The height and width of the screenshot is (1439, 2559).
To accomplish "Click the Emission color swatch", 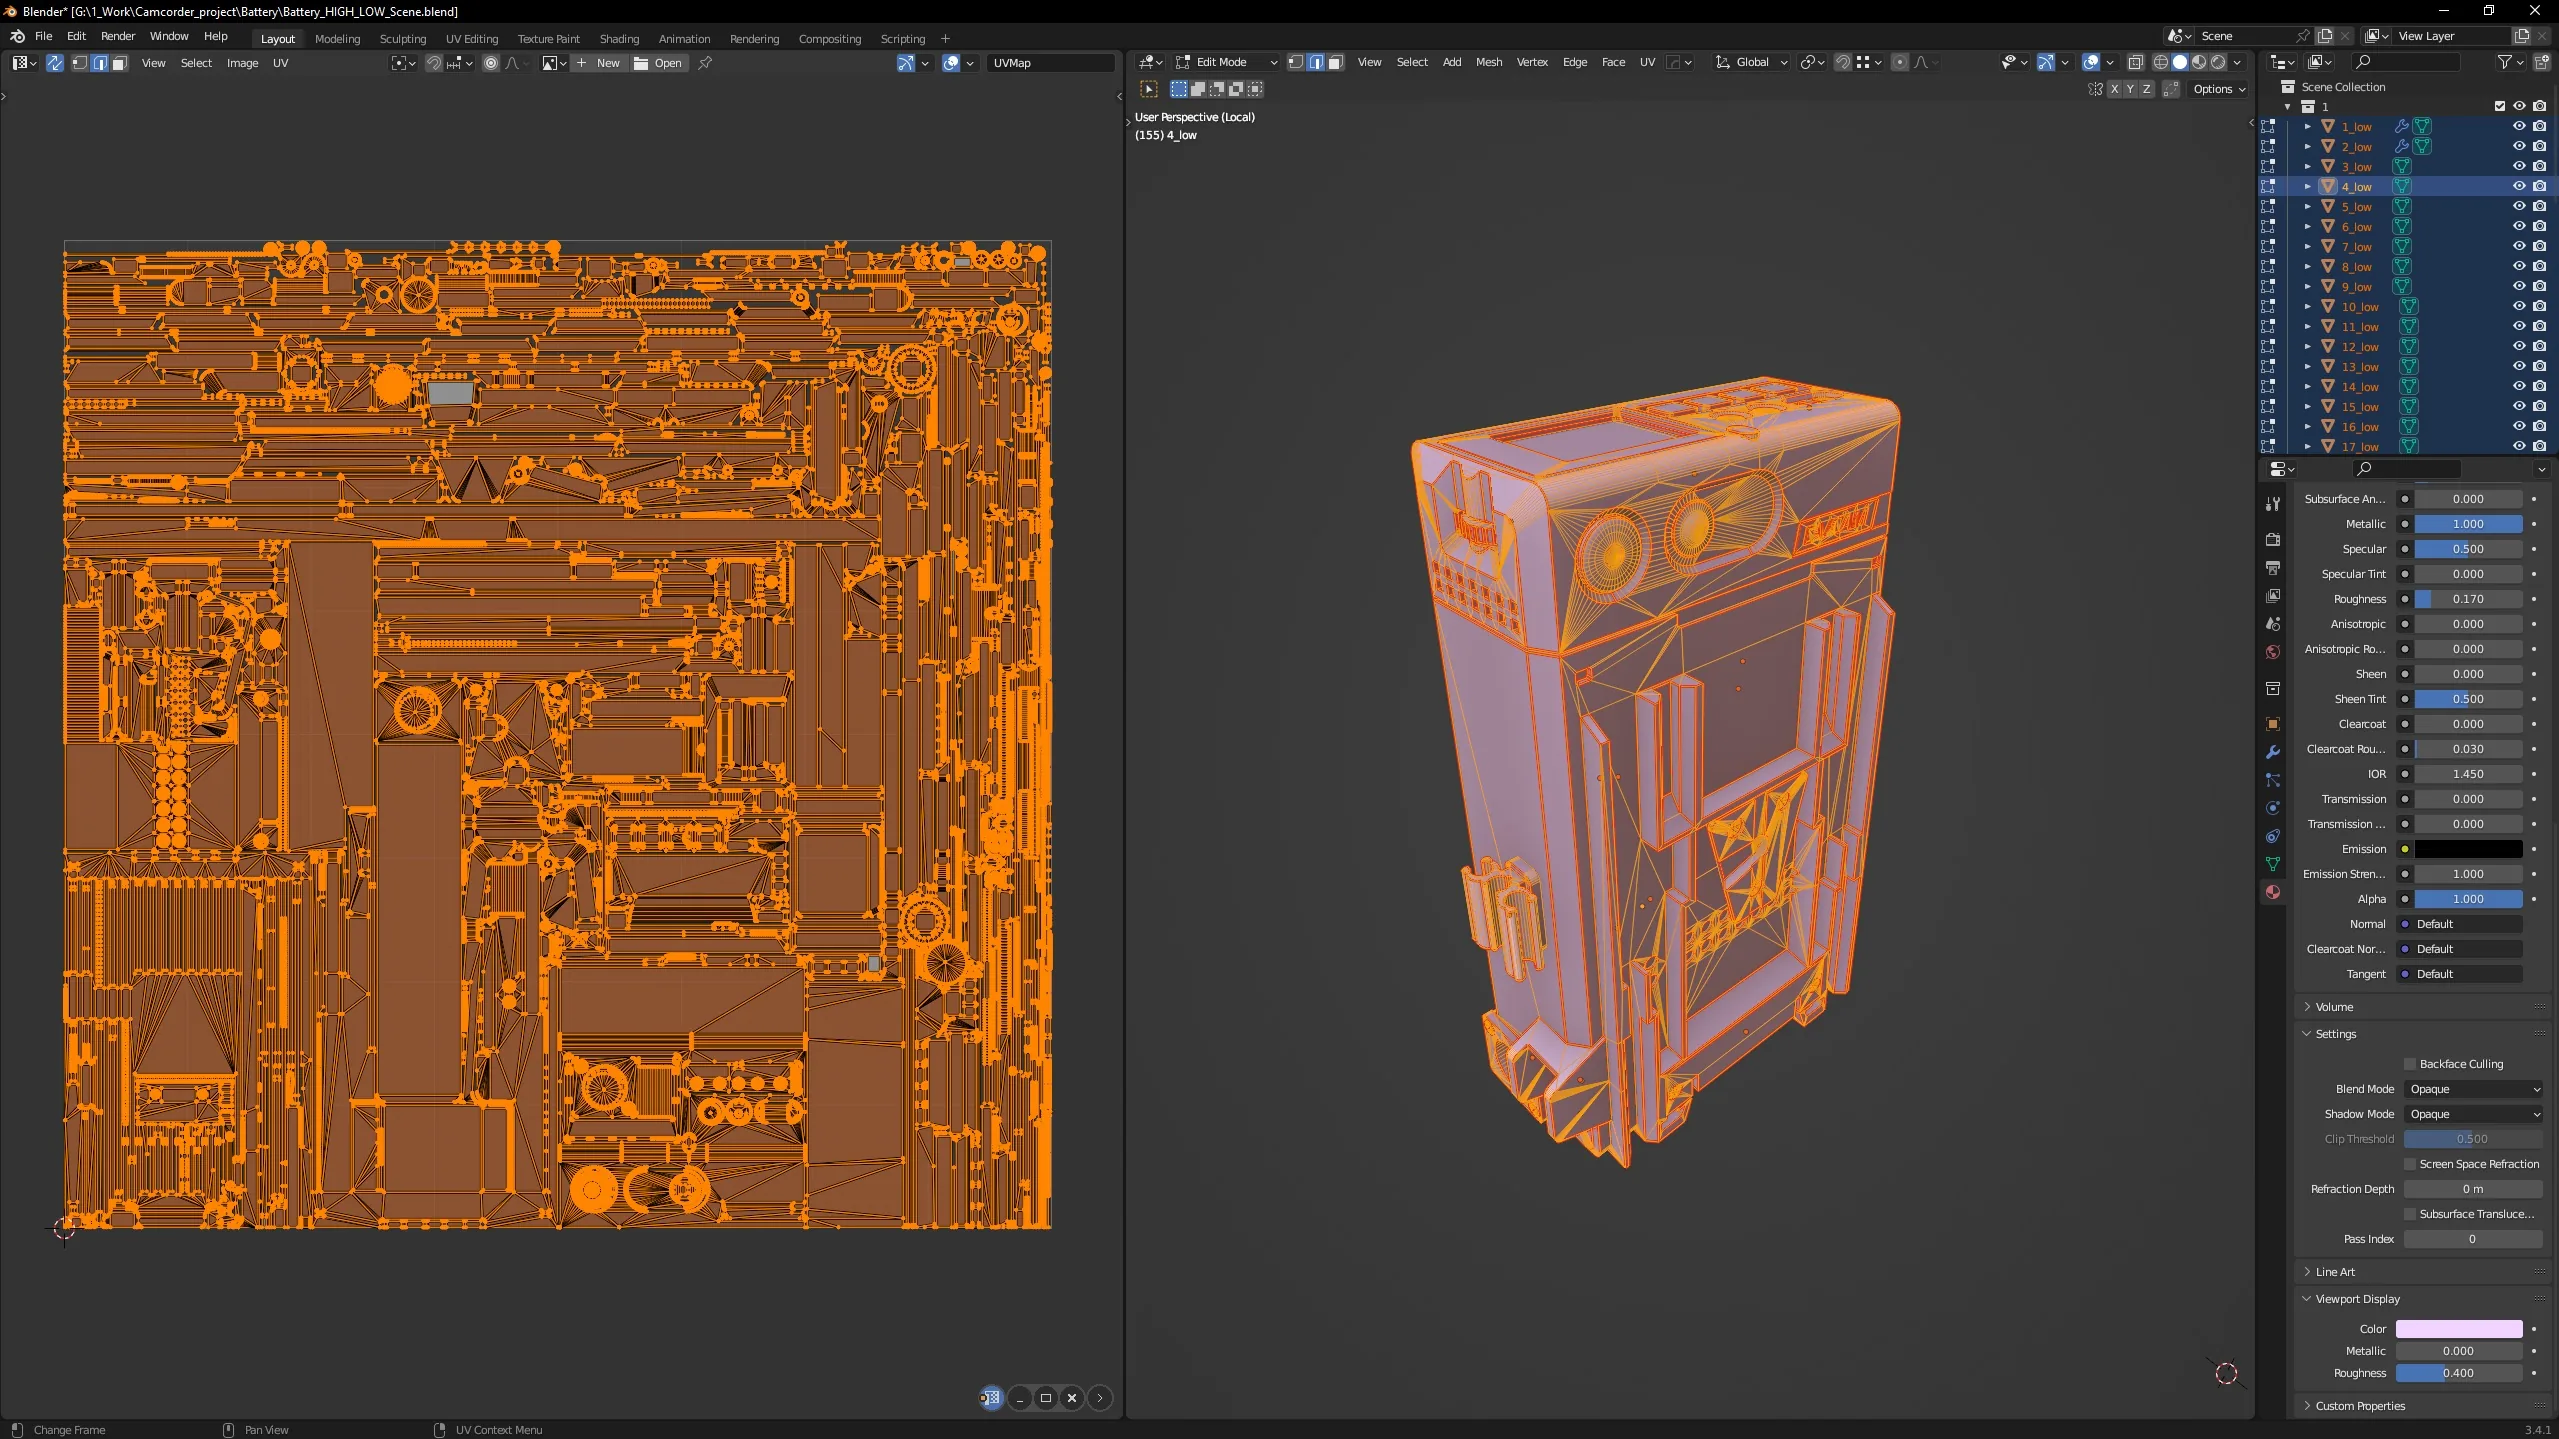I will (2468, 849).
